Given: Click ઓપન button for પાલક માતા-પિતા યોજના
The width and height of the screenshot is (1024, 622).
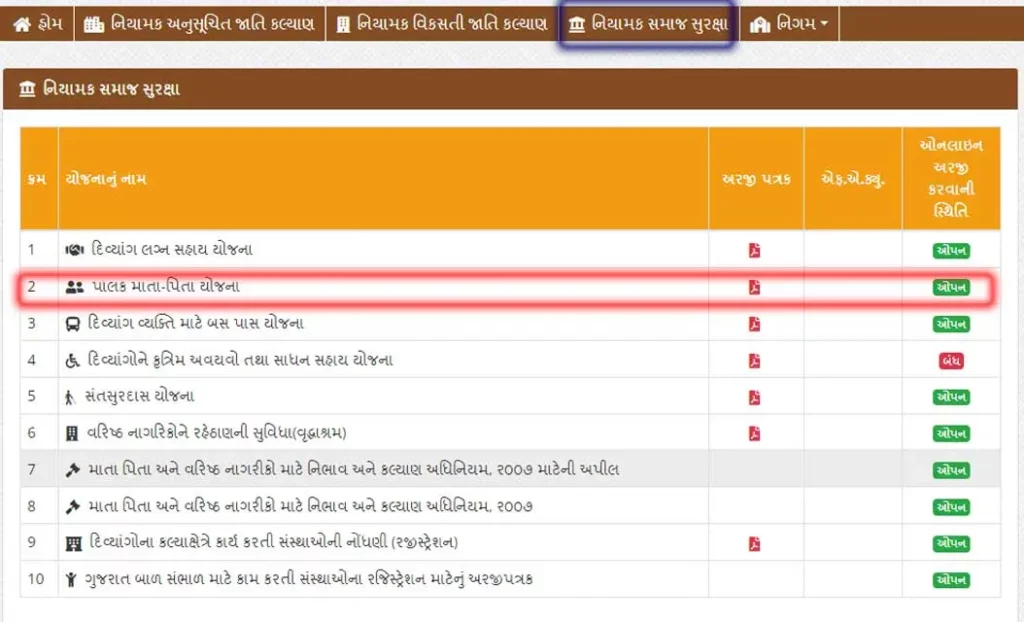Looking at the screenshot, I should pyautogui.click(x=951, y=288).
